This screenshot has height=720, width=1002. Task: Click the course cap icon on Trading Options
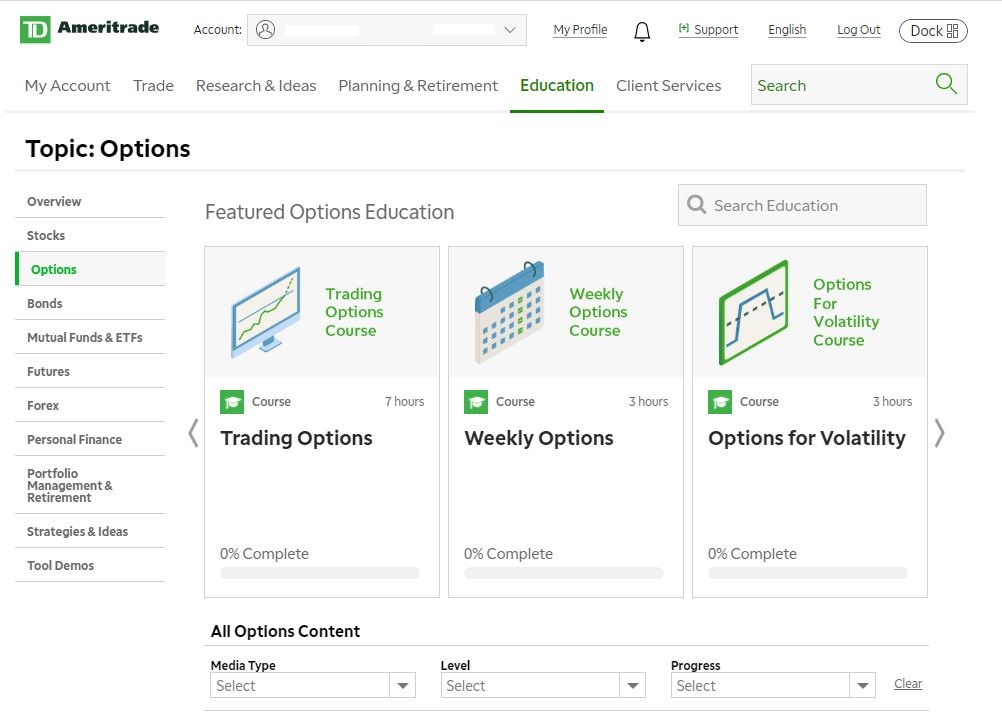click(232, 402)
